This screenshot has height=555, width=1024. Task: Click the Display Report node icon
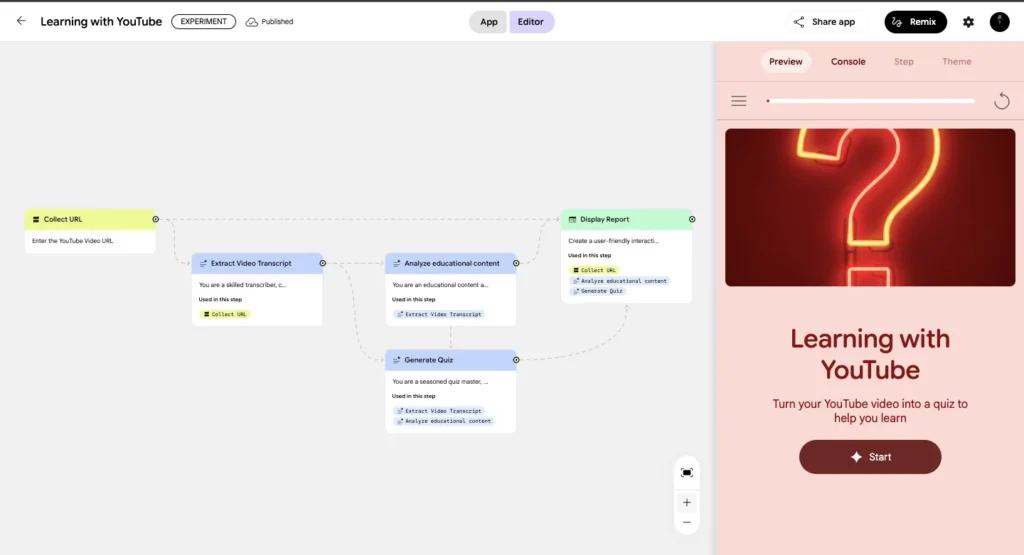(572, 219)
